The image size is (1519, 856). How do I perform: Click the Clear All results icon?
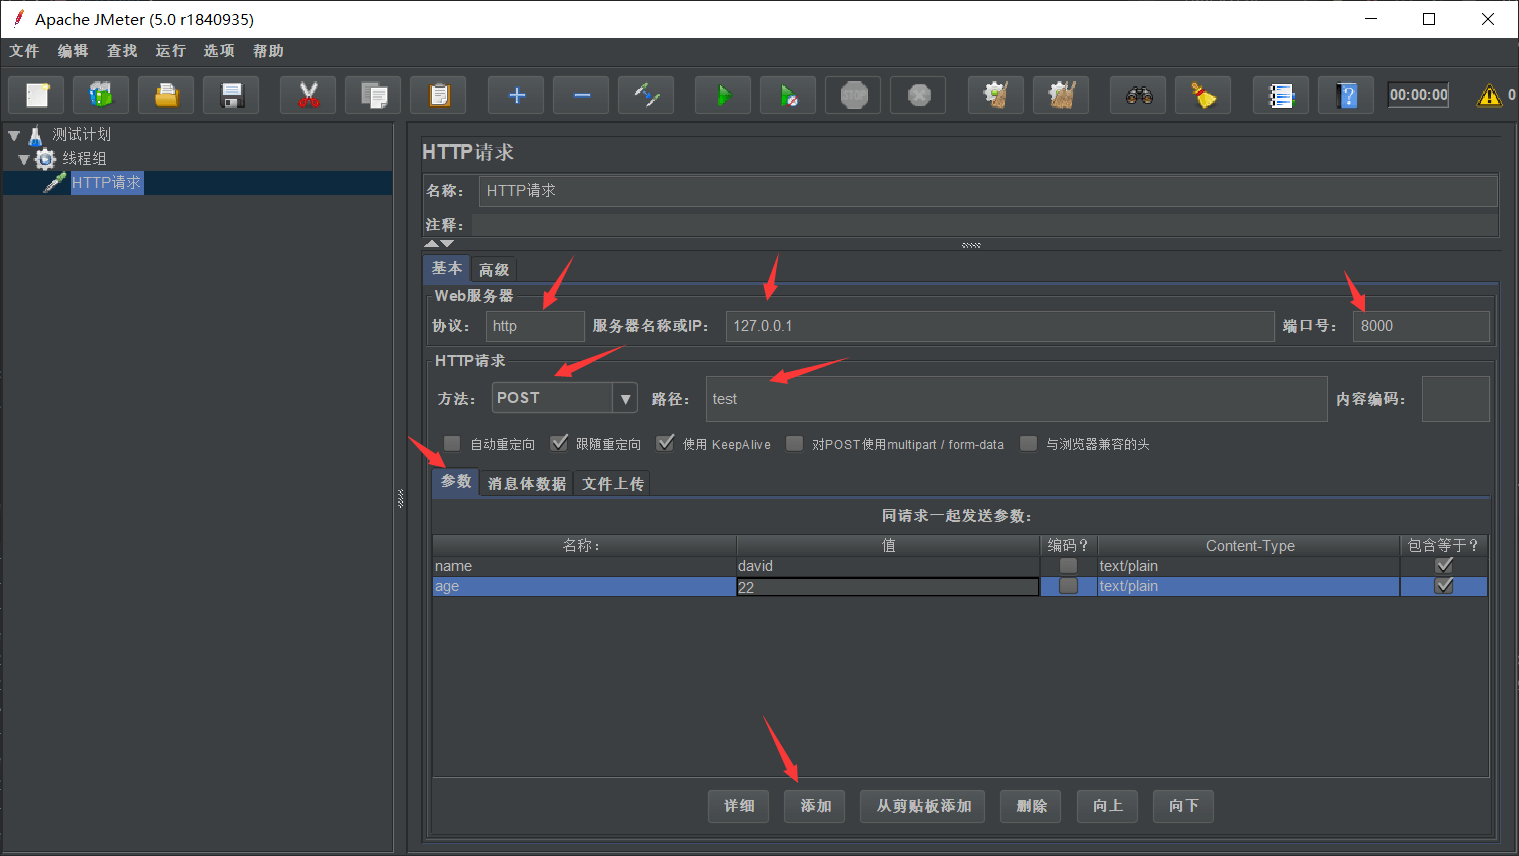click(x=1061, y=95)
